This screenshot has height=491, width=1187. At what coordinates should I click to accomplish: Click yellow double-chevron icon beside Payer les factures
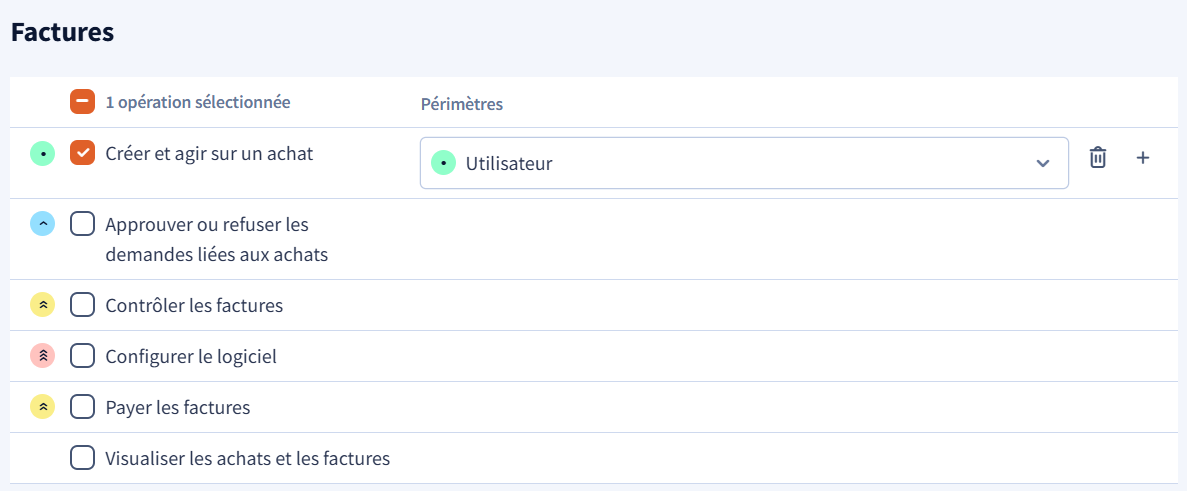tap(42, 407)
